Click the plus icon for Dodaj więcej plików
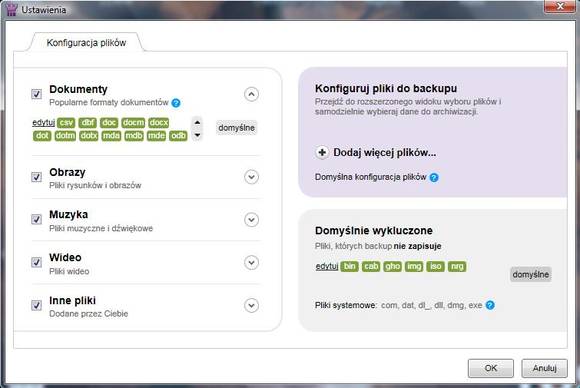Image resolution: width=580 pixels, height=388 pixels. pos(322,152)
